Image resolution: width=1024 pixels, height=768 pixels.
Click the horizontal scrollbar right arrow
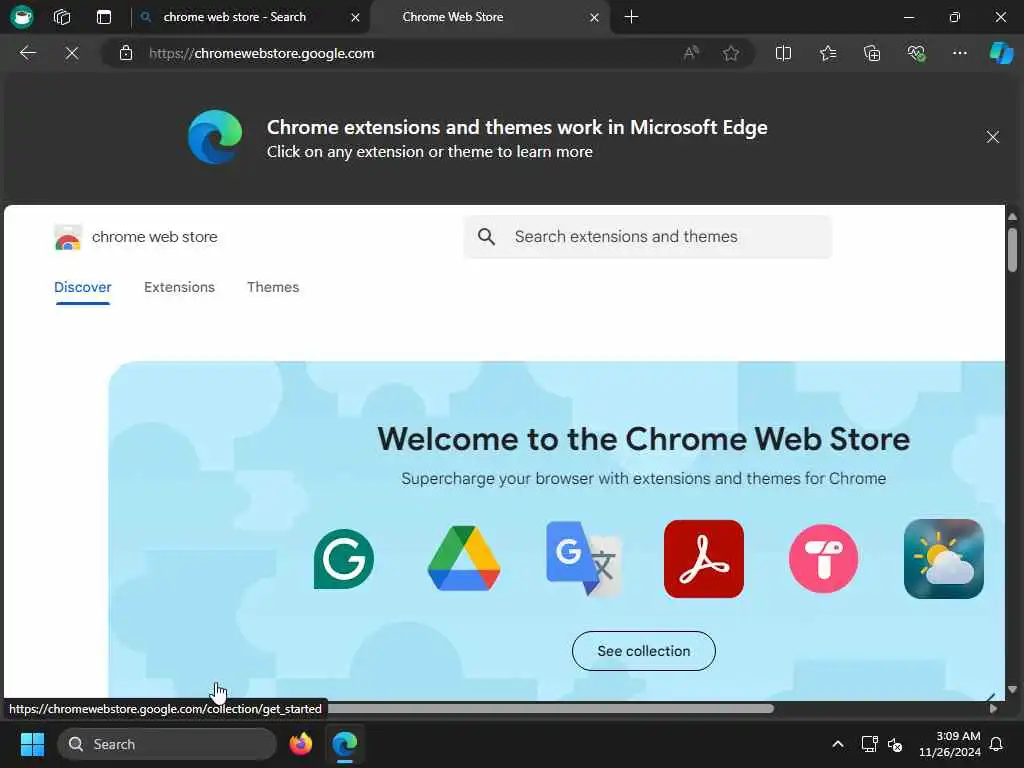click(993, 709)
